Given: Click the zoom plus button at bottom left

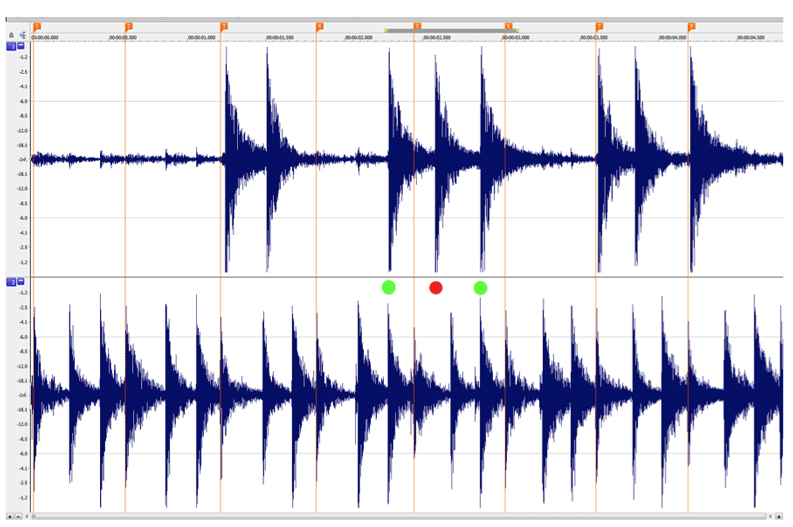Looking at the screenshot, I should 10,517.
